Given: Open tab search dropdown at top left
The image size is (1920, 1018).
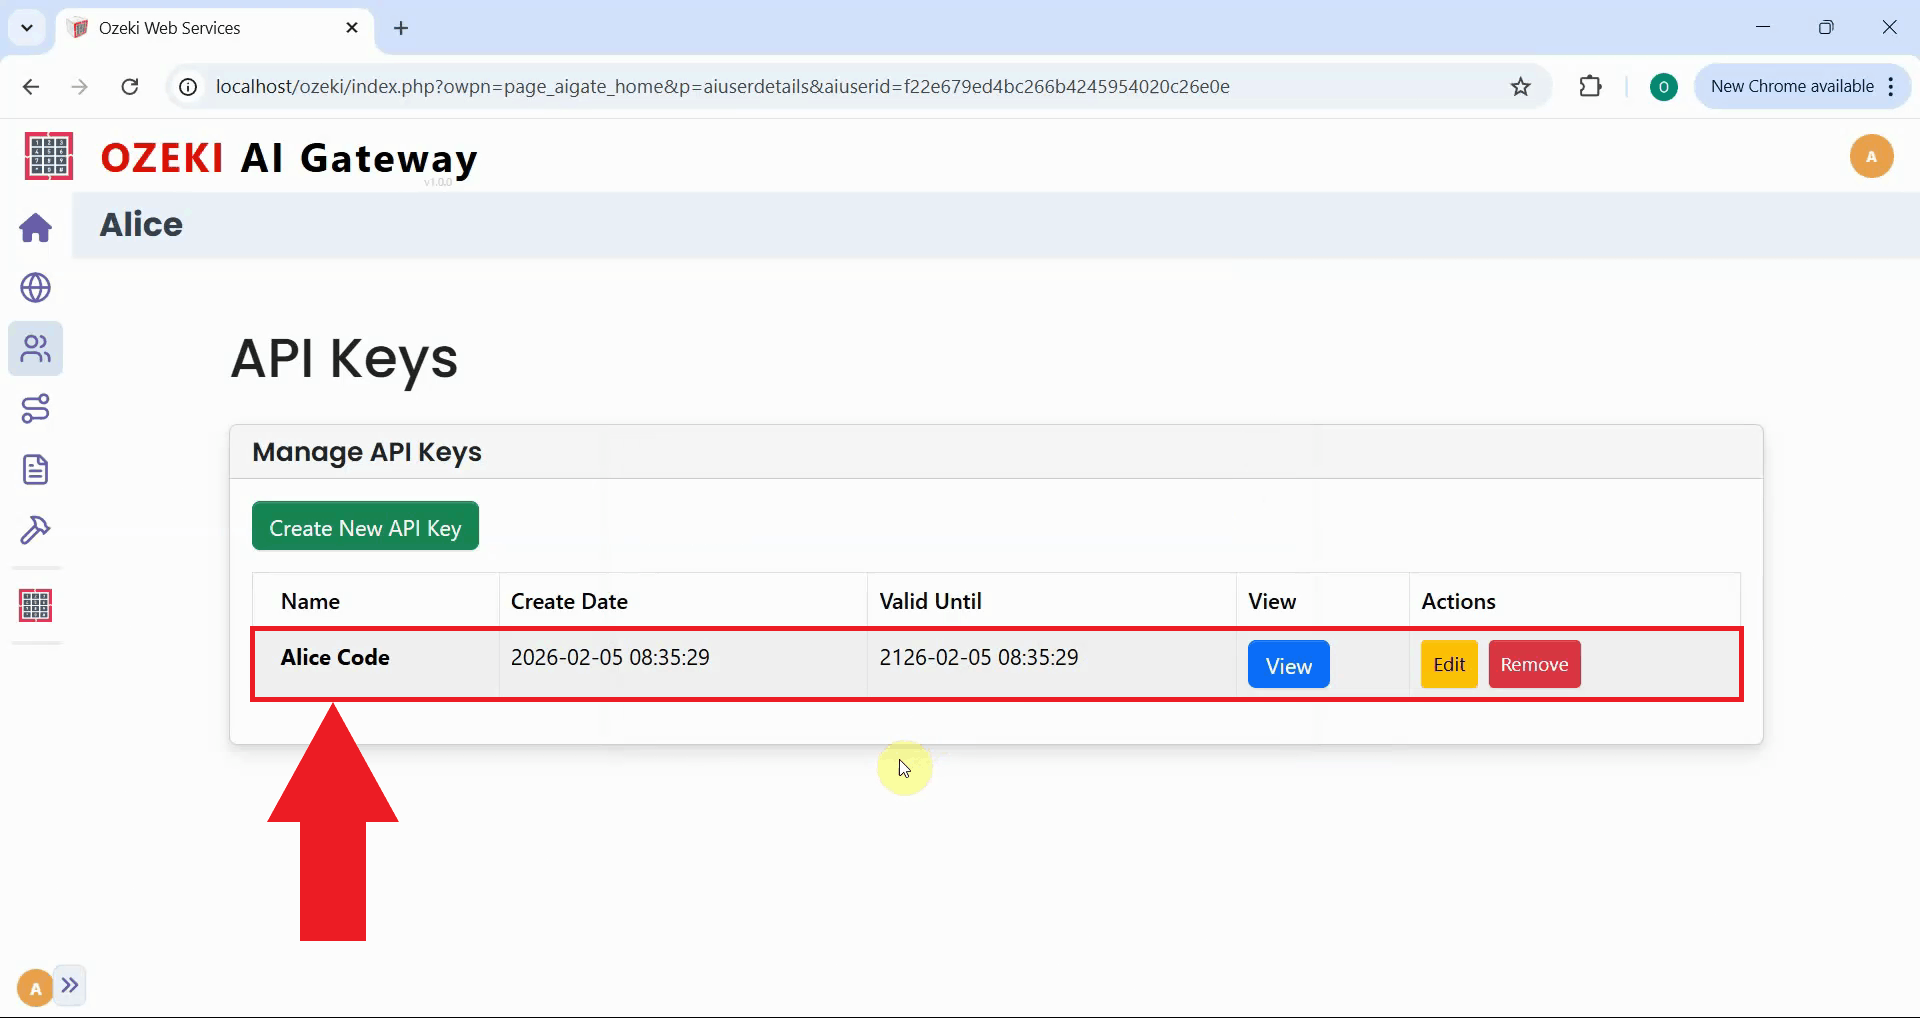Looking at the screenshot, I should [27, 27].
